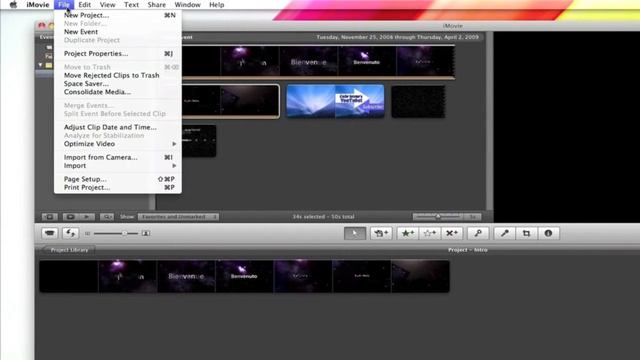Select the Benvenuto frame in project timeline
640x360 pixels.
pos(244,276)
